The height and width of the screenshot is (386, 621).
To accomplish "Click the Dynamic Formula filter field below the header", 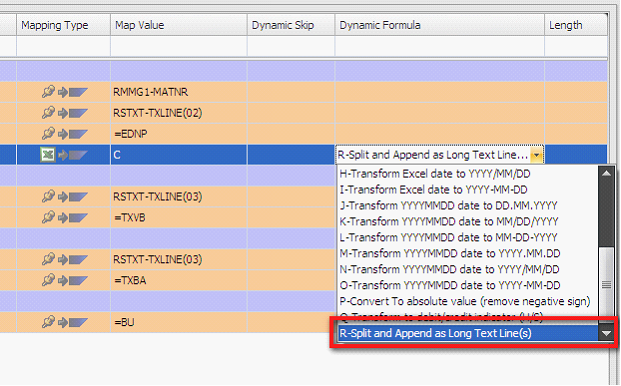I will (440, 46).
